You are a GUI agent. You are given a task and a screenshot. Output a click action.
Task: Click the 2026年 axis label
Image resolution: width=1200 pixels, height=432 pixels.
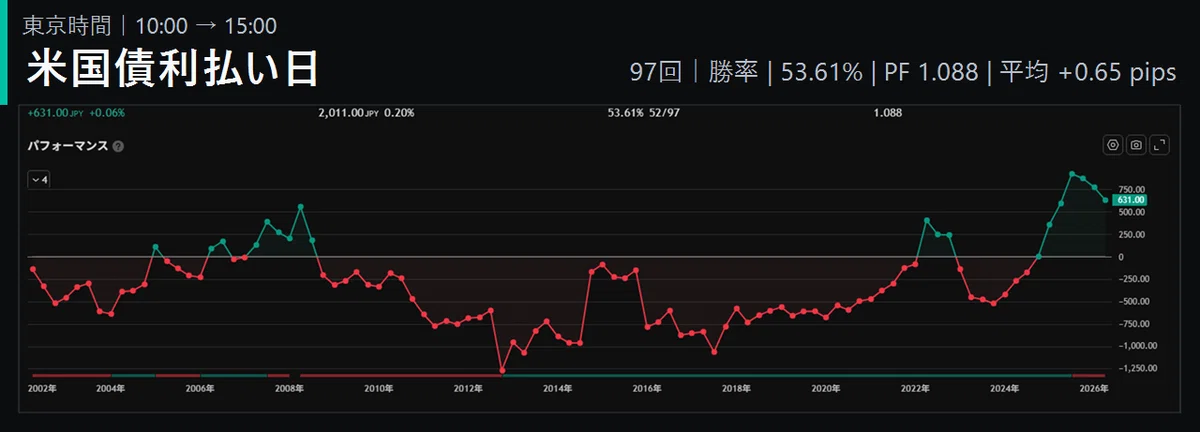[x=1094, y=388]
